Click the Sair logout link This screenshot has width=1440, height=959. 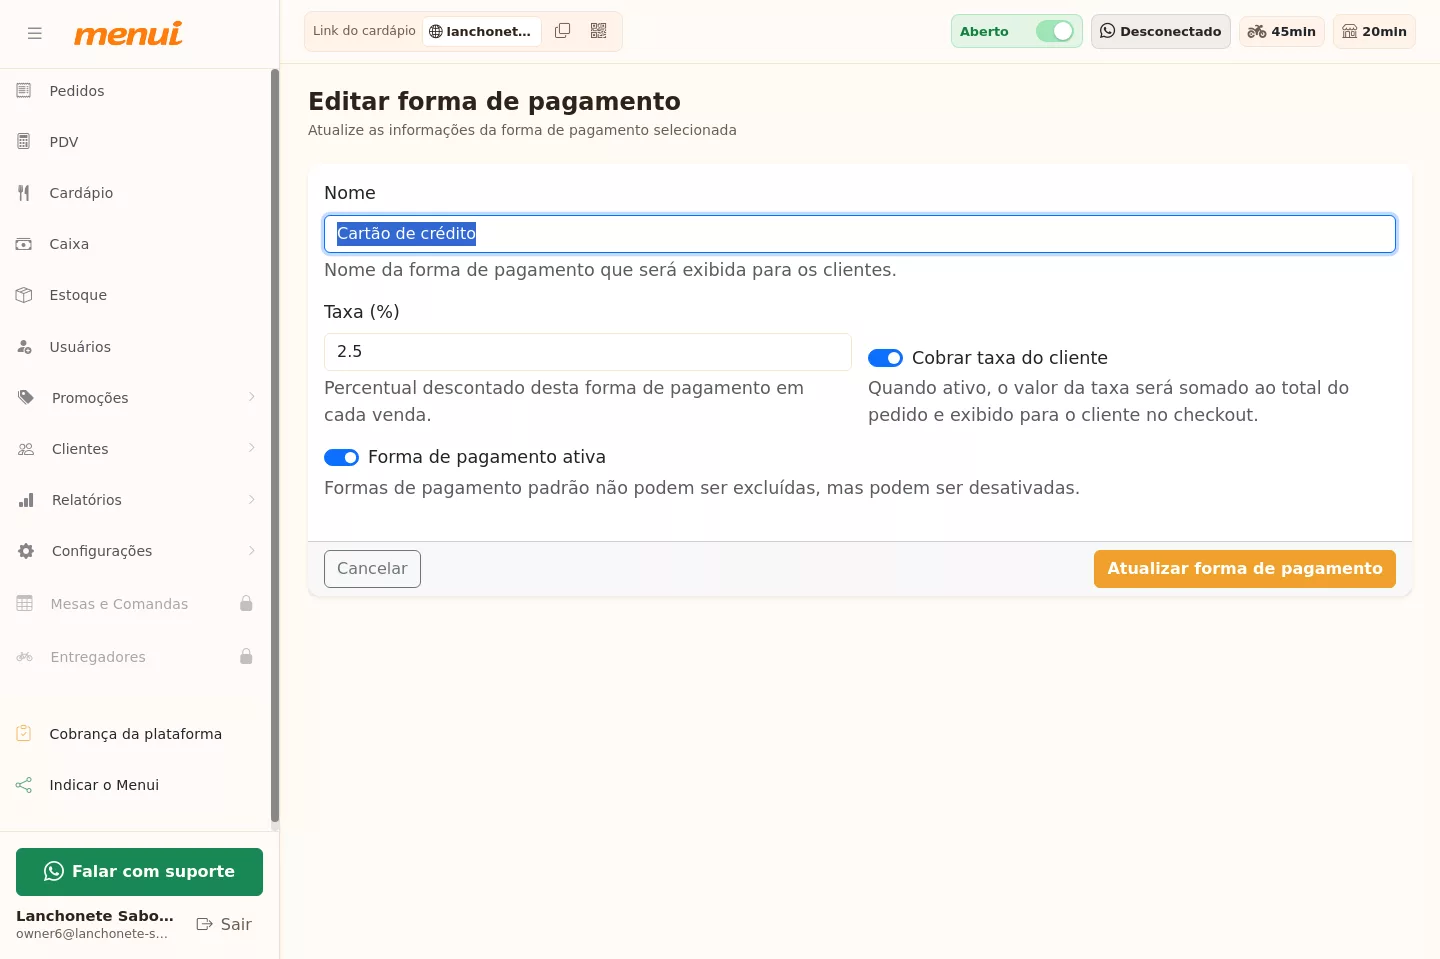(224, 924)
